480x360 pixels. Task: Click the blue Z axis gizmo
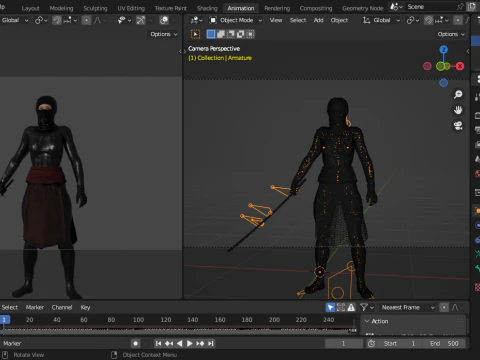(x=443, y=50)
